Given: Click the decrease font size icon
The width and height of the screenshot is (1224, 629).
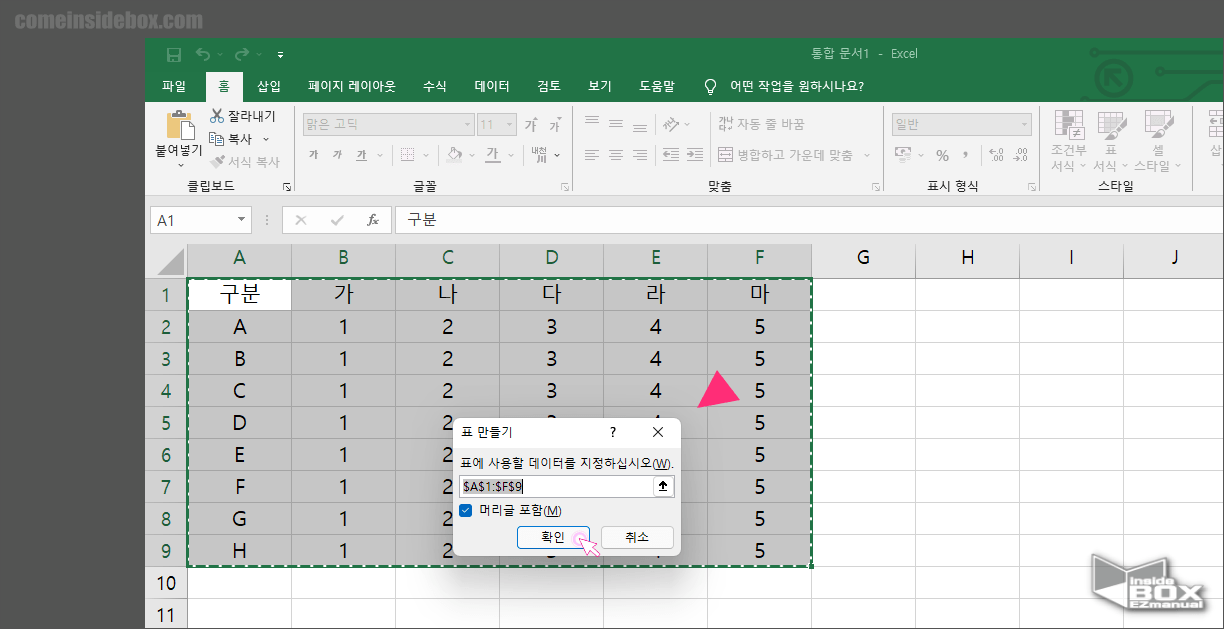Looking at the screenshot, I should click(554, 125).
